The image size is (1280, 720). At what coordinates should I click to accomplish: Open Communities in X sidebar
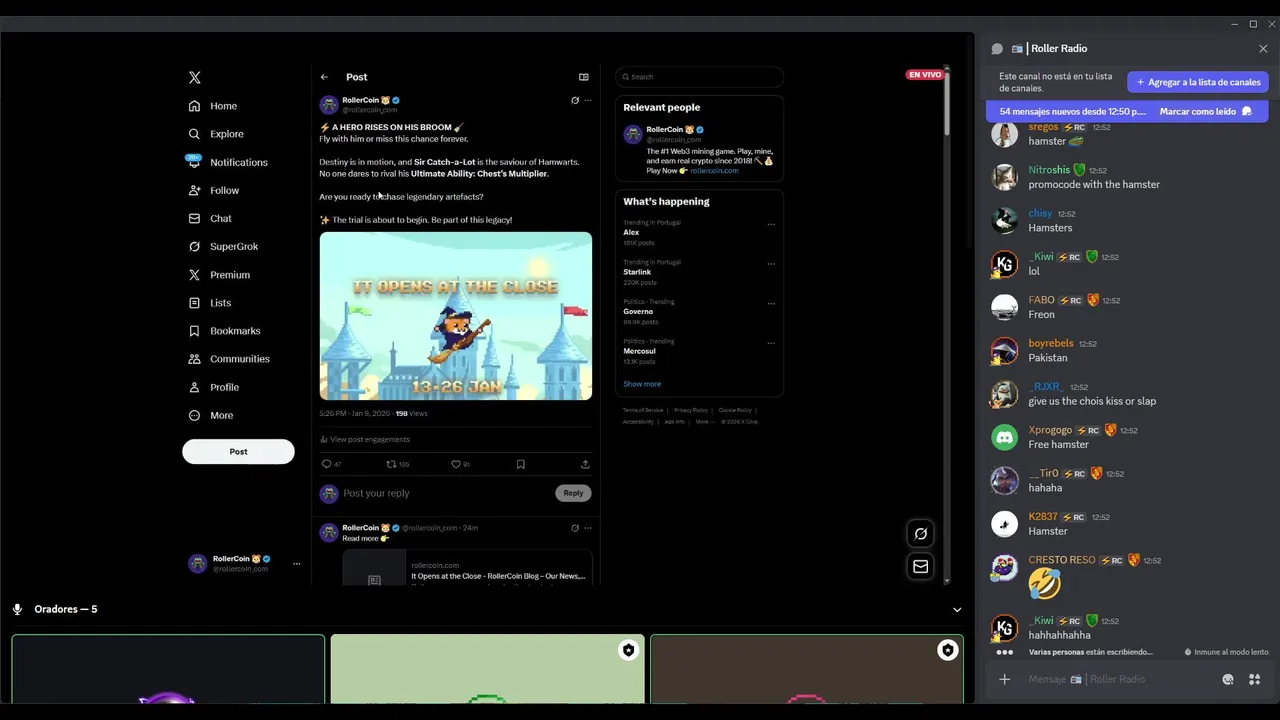pos(229,359)
